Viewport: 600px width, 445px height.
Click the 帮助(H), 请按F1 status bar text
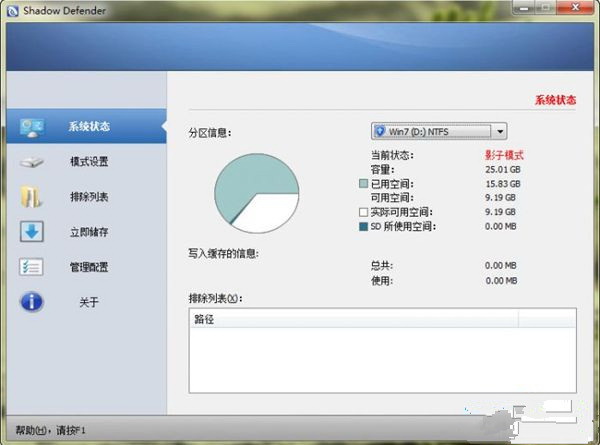point(51,430)
